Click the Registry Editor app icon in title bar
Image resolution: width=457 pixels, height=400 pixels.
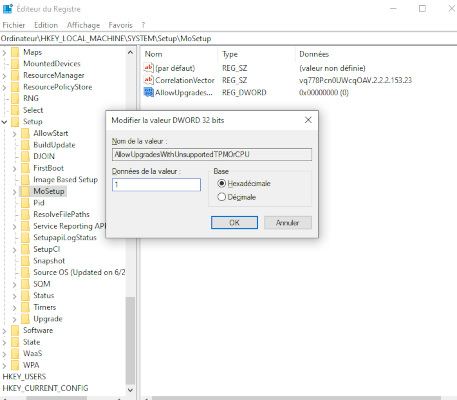coord(7,9)
